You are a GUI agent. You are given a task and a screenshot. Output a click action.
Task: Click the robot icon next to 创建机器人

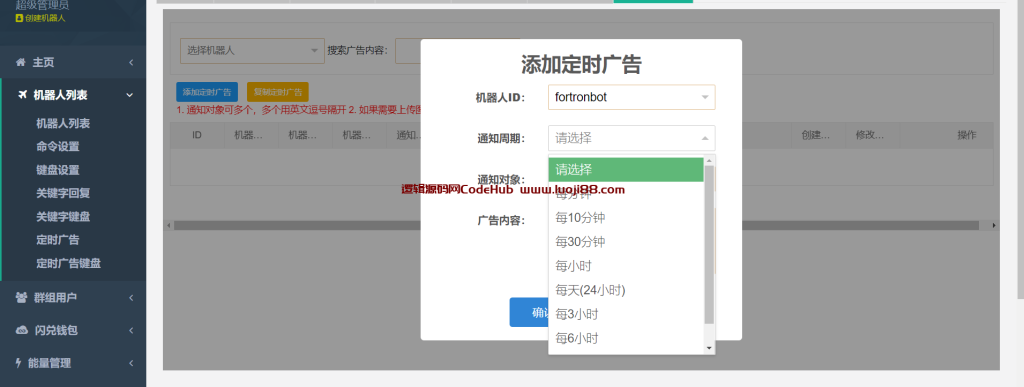[x=19, y=18]
